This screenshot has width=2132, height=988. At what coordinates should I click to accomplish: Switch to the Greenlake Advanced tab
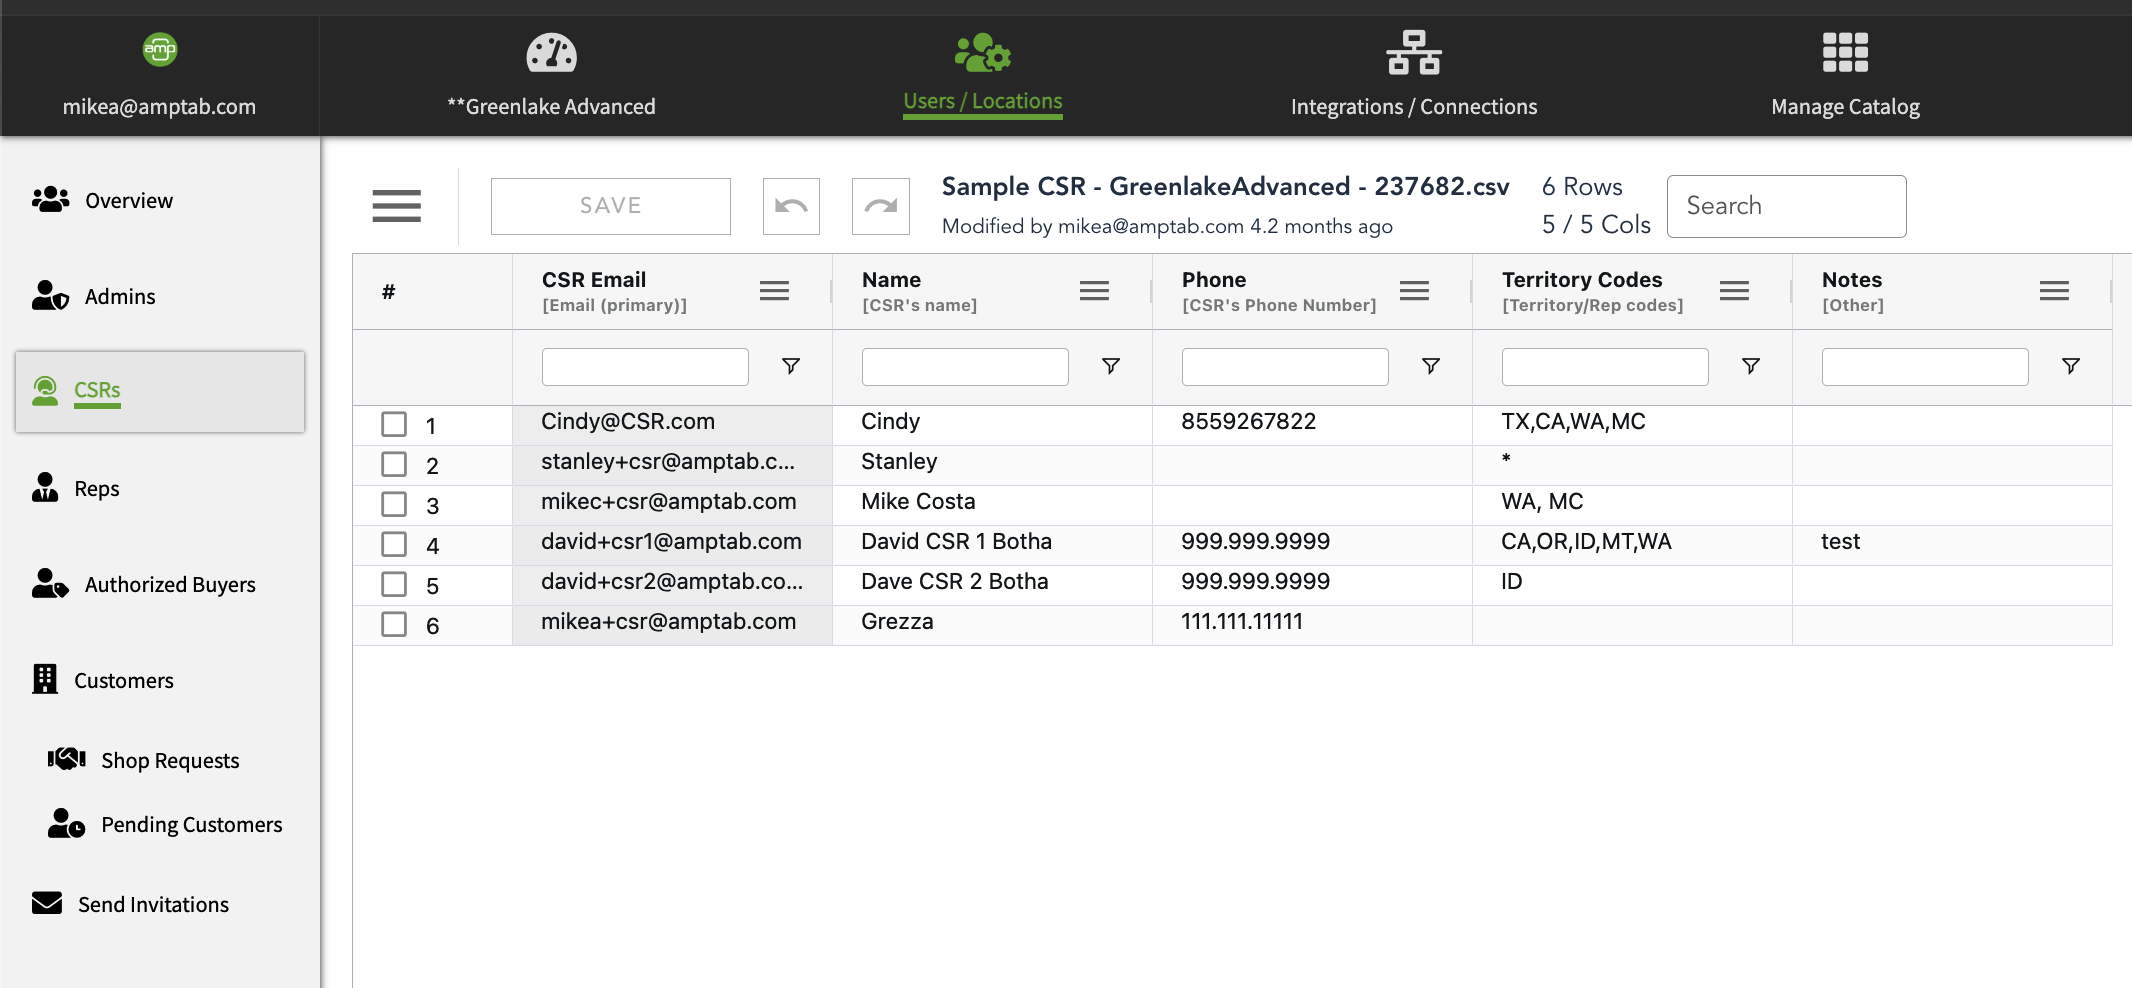coord(552,106)
